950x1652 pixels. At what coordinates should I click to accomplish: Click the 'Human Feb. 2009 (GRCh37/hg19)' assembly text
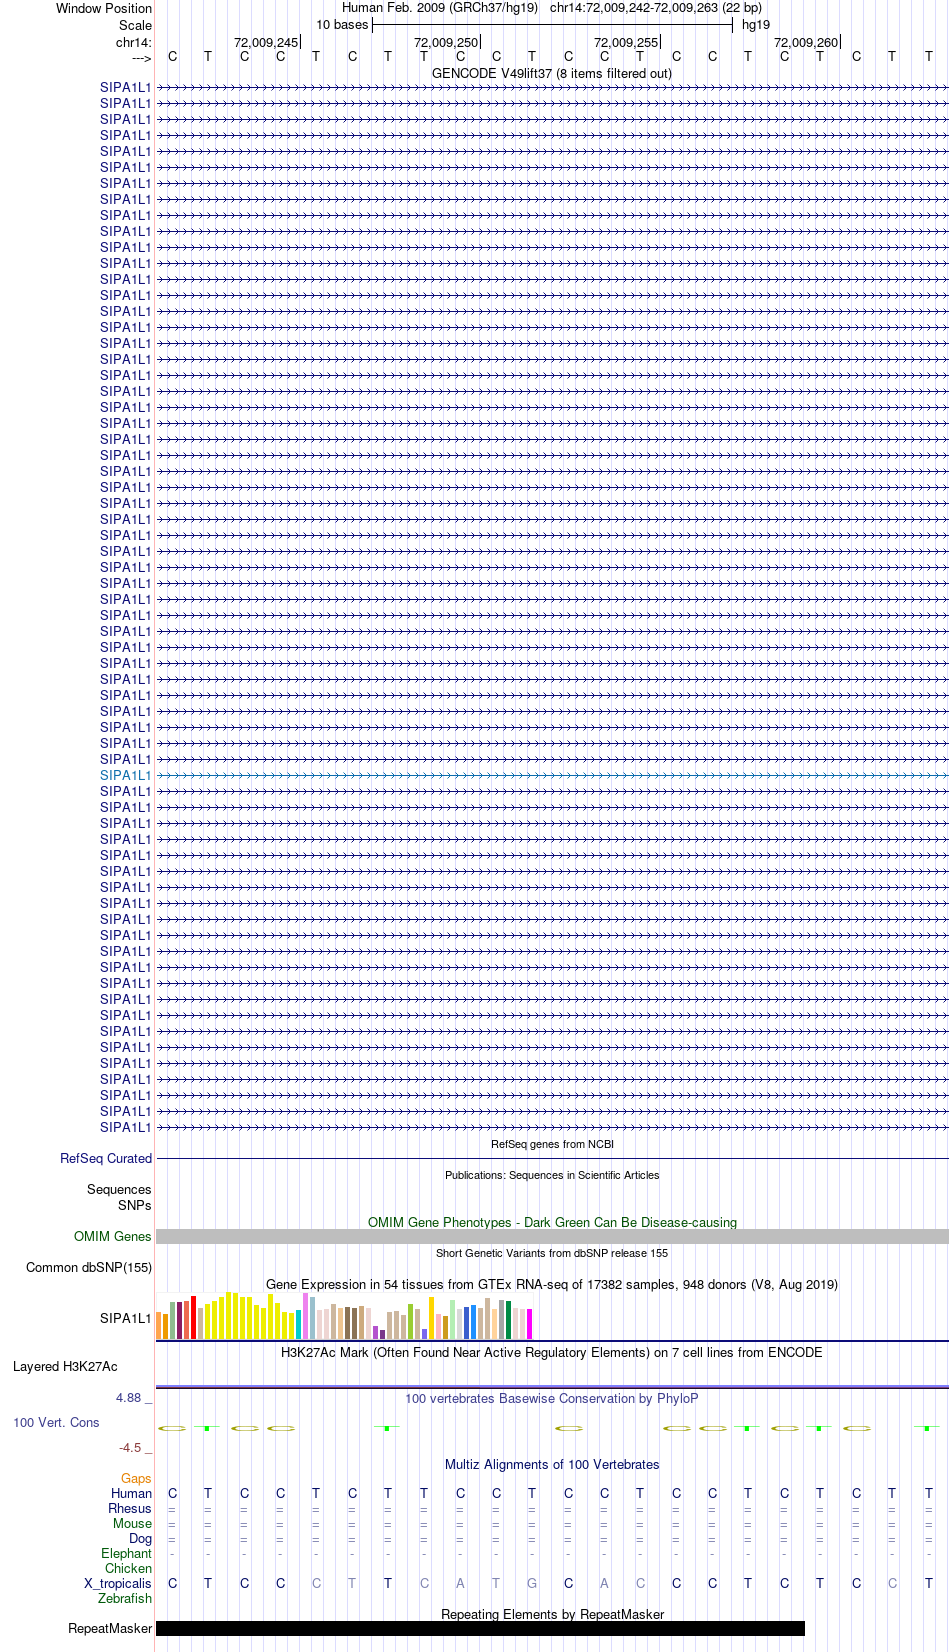pos(440,7)
